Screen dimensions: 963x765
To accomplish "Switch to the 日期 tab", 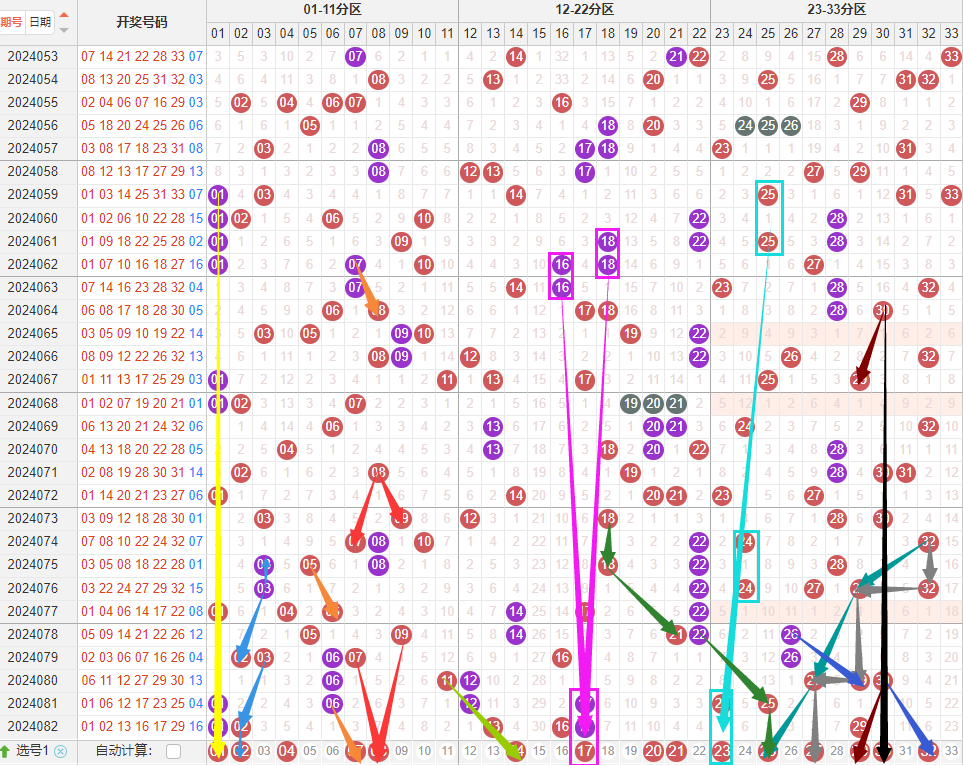I will [39, 22].
